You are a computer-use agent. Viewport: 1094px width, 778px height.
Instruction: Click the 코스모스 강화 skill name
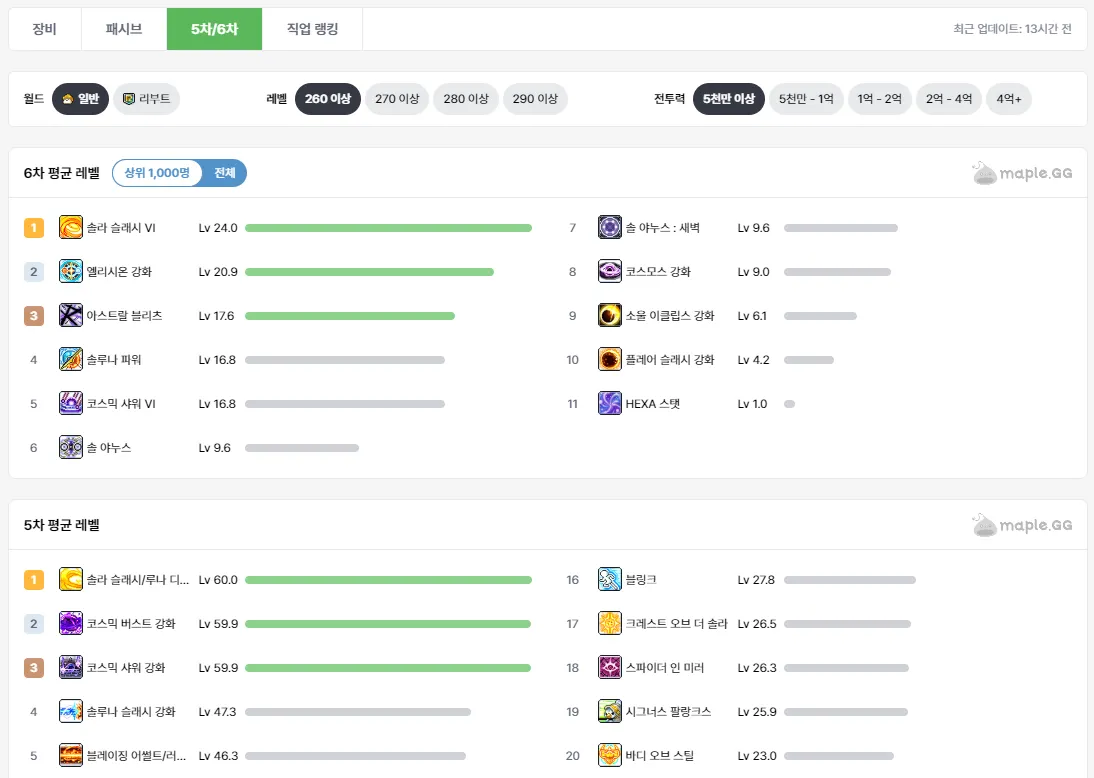point(658,271)
